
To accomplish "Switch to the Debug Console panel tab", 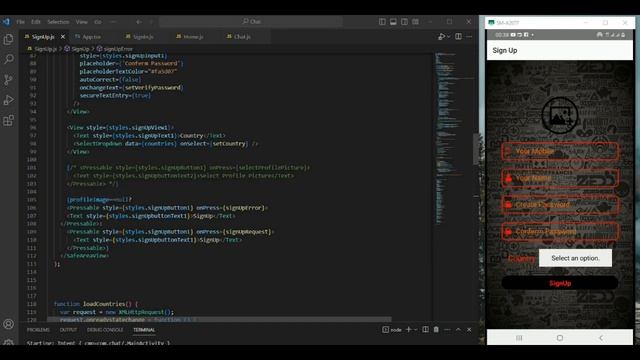I will click(105, 330).
